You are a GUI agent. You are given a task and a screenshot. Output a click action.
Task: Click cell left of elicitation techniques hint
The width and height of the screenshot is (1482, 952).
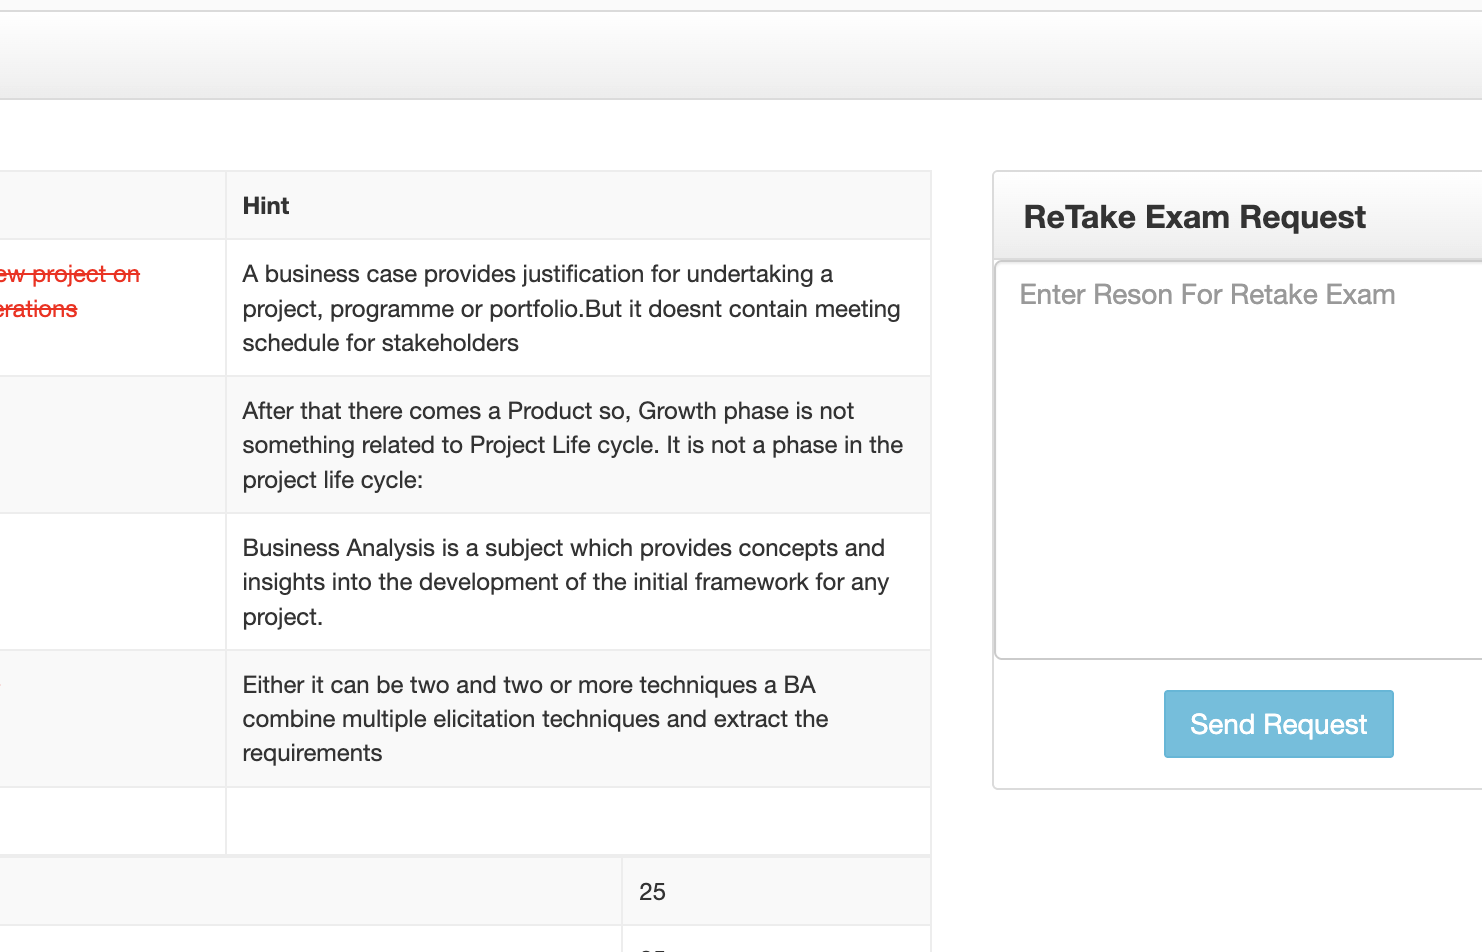110,719
